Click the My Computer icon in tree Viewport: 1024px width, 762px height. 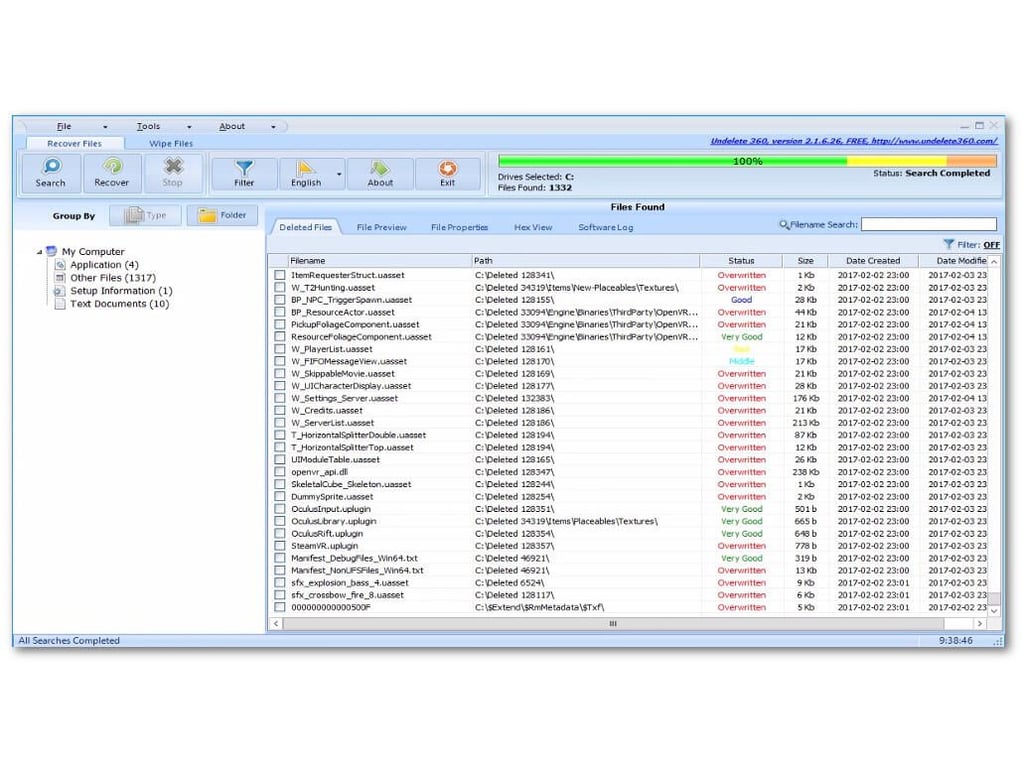[x=52, y=251]
